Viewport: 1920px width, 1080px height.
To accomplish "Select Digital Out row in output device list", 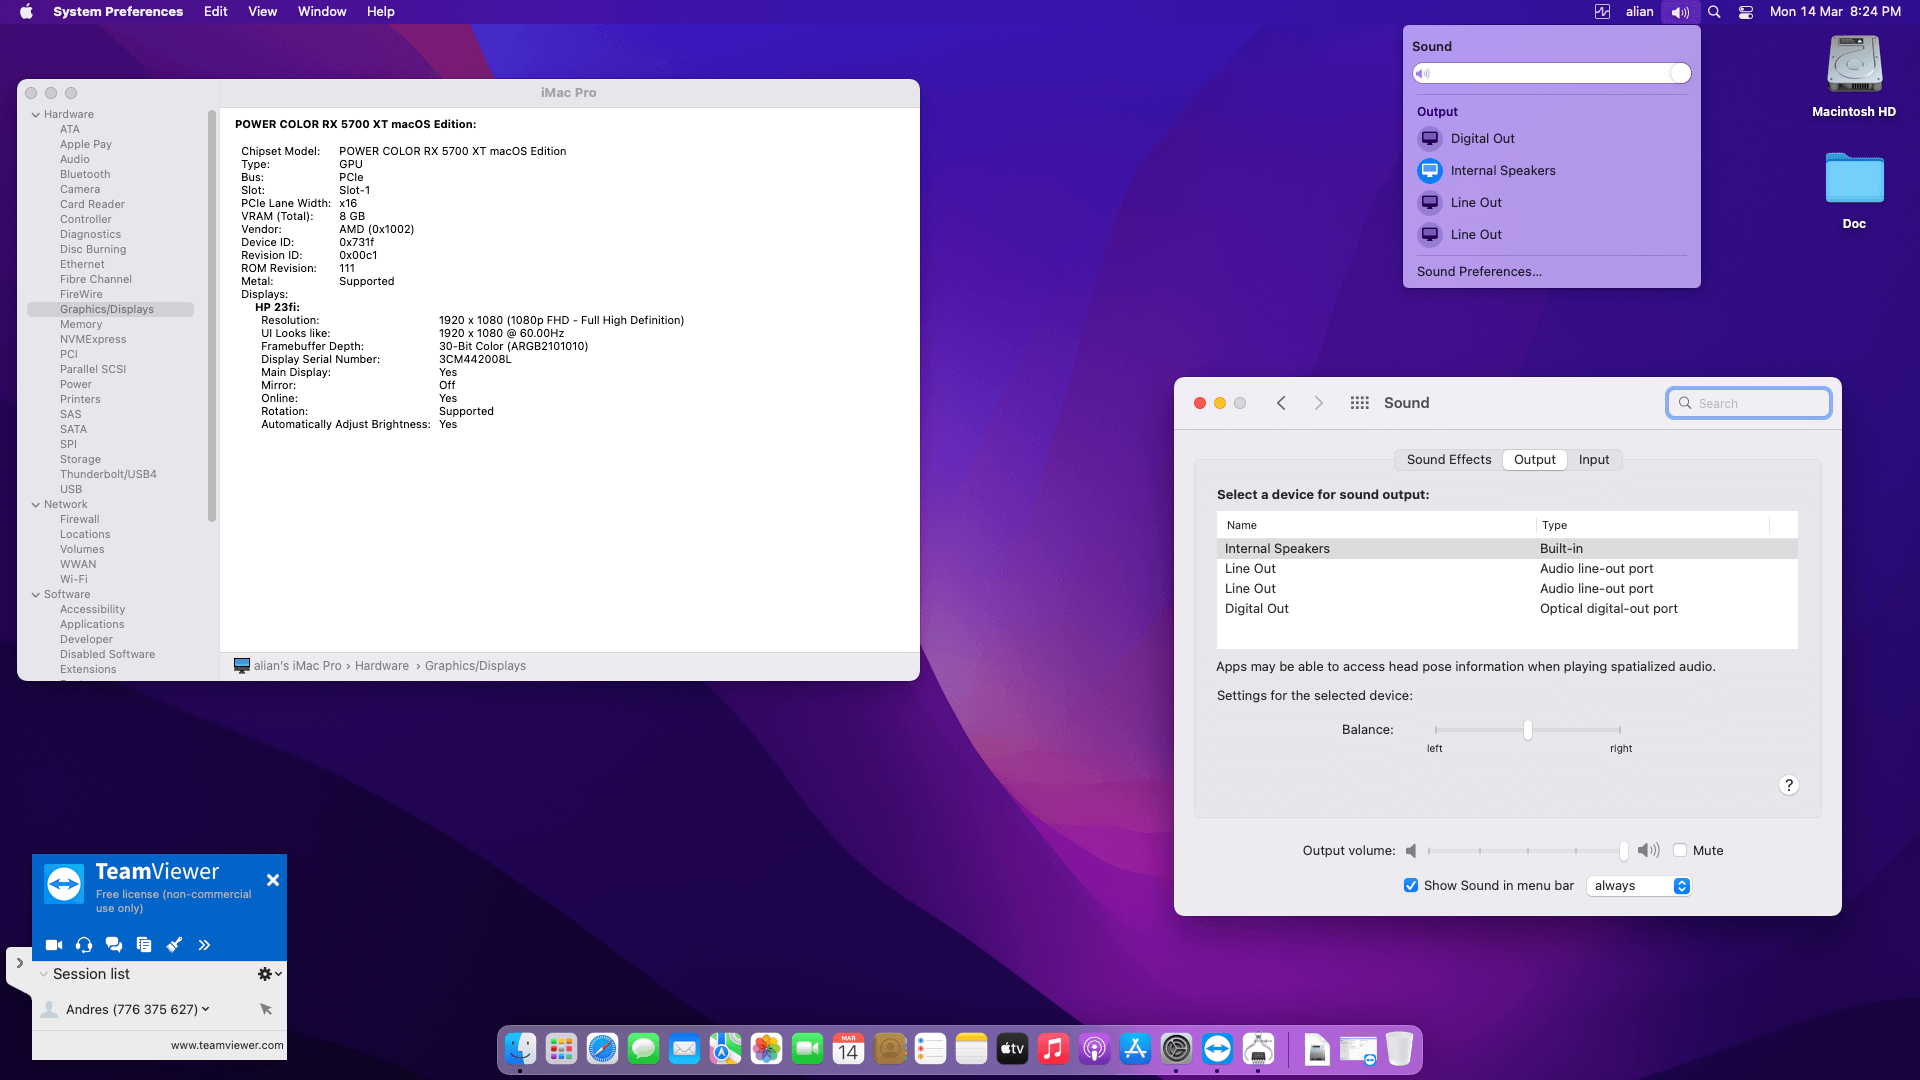I will (x=1507, y=609).
